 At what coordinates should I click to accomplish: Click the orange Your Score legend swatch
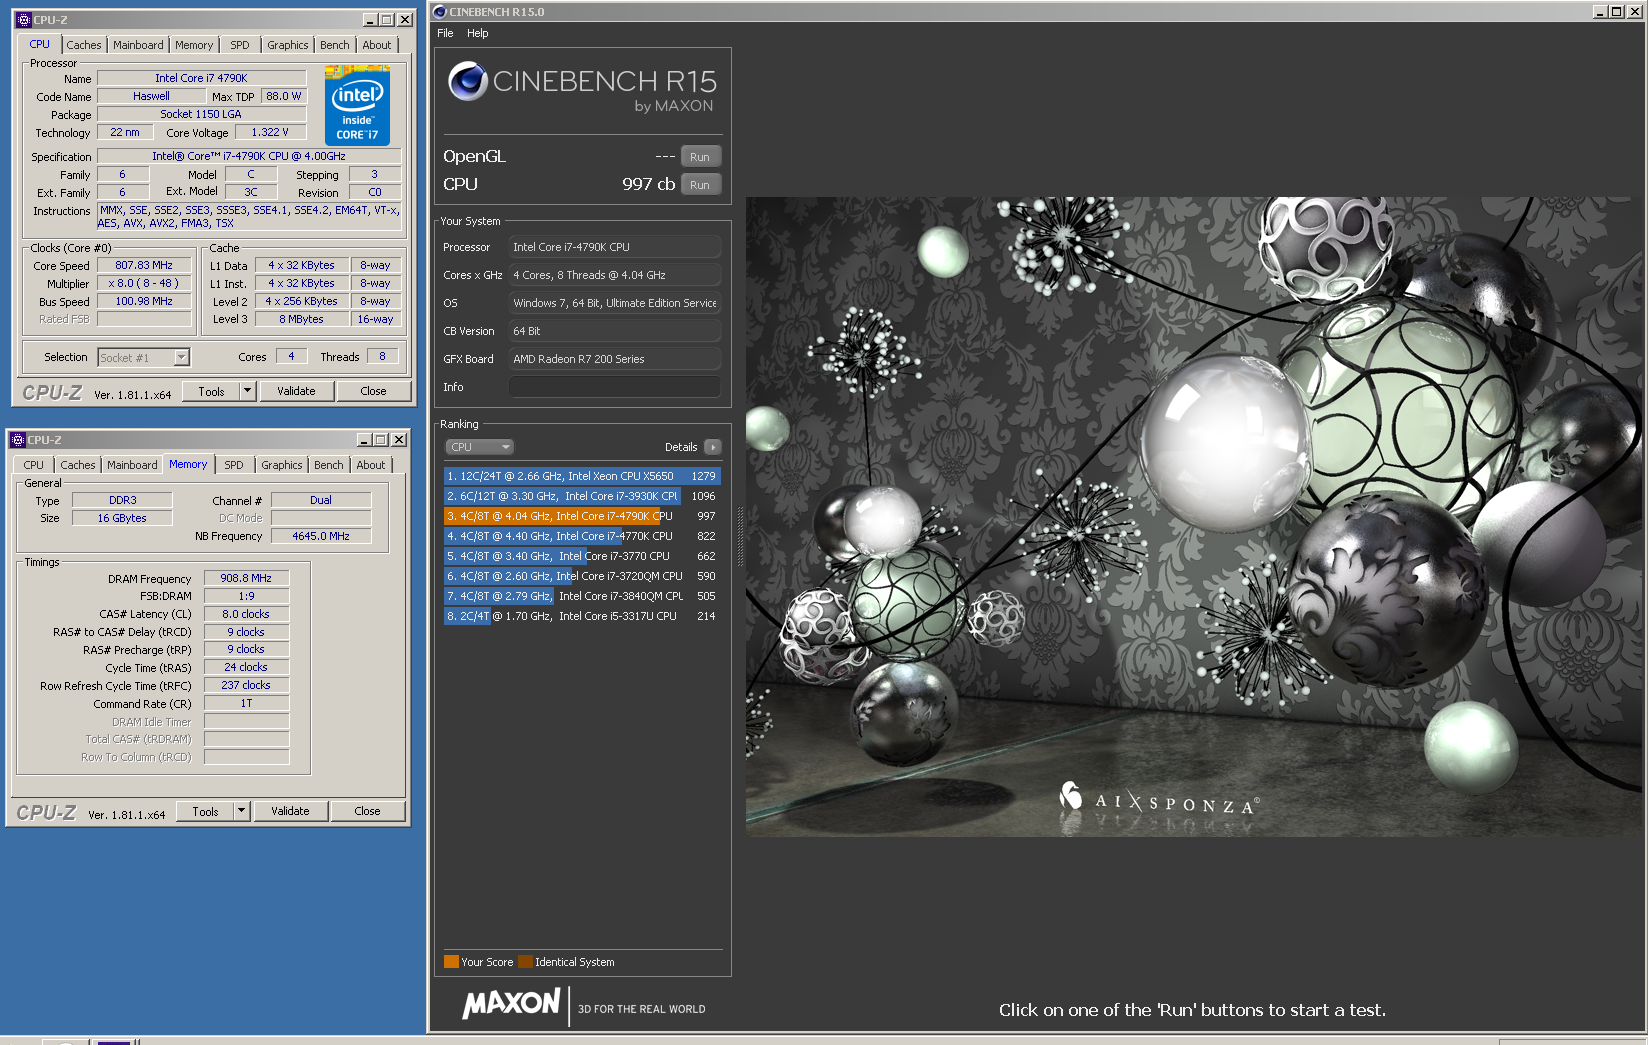pos(451,962)
